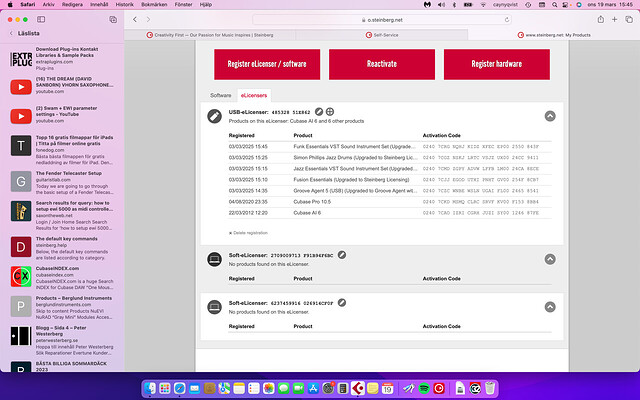Go forward with the Safari forward arrow
The width and height of the screenshot is (640, 400).
(148, 19)
